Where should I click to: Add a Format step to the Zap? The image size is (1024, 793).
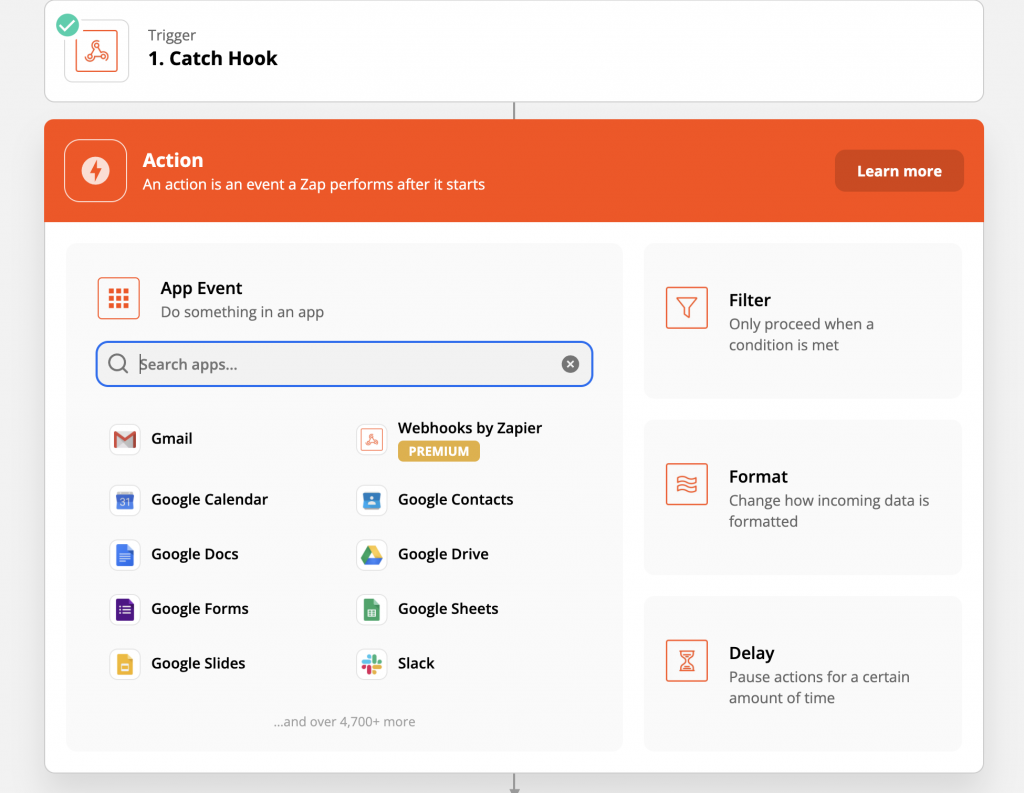pyautogui.click(x=803, y=497)
